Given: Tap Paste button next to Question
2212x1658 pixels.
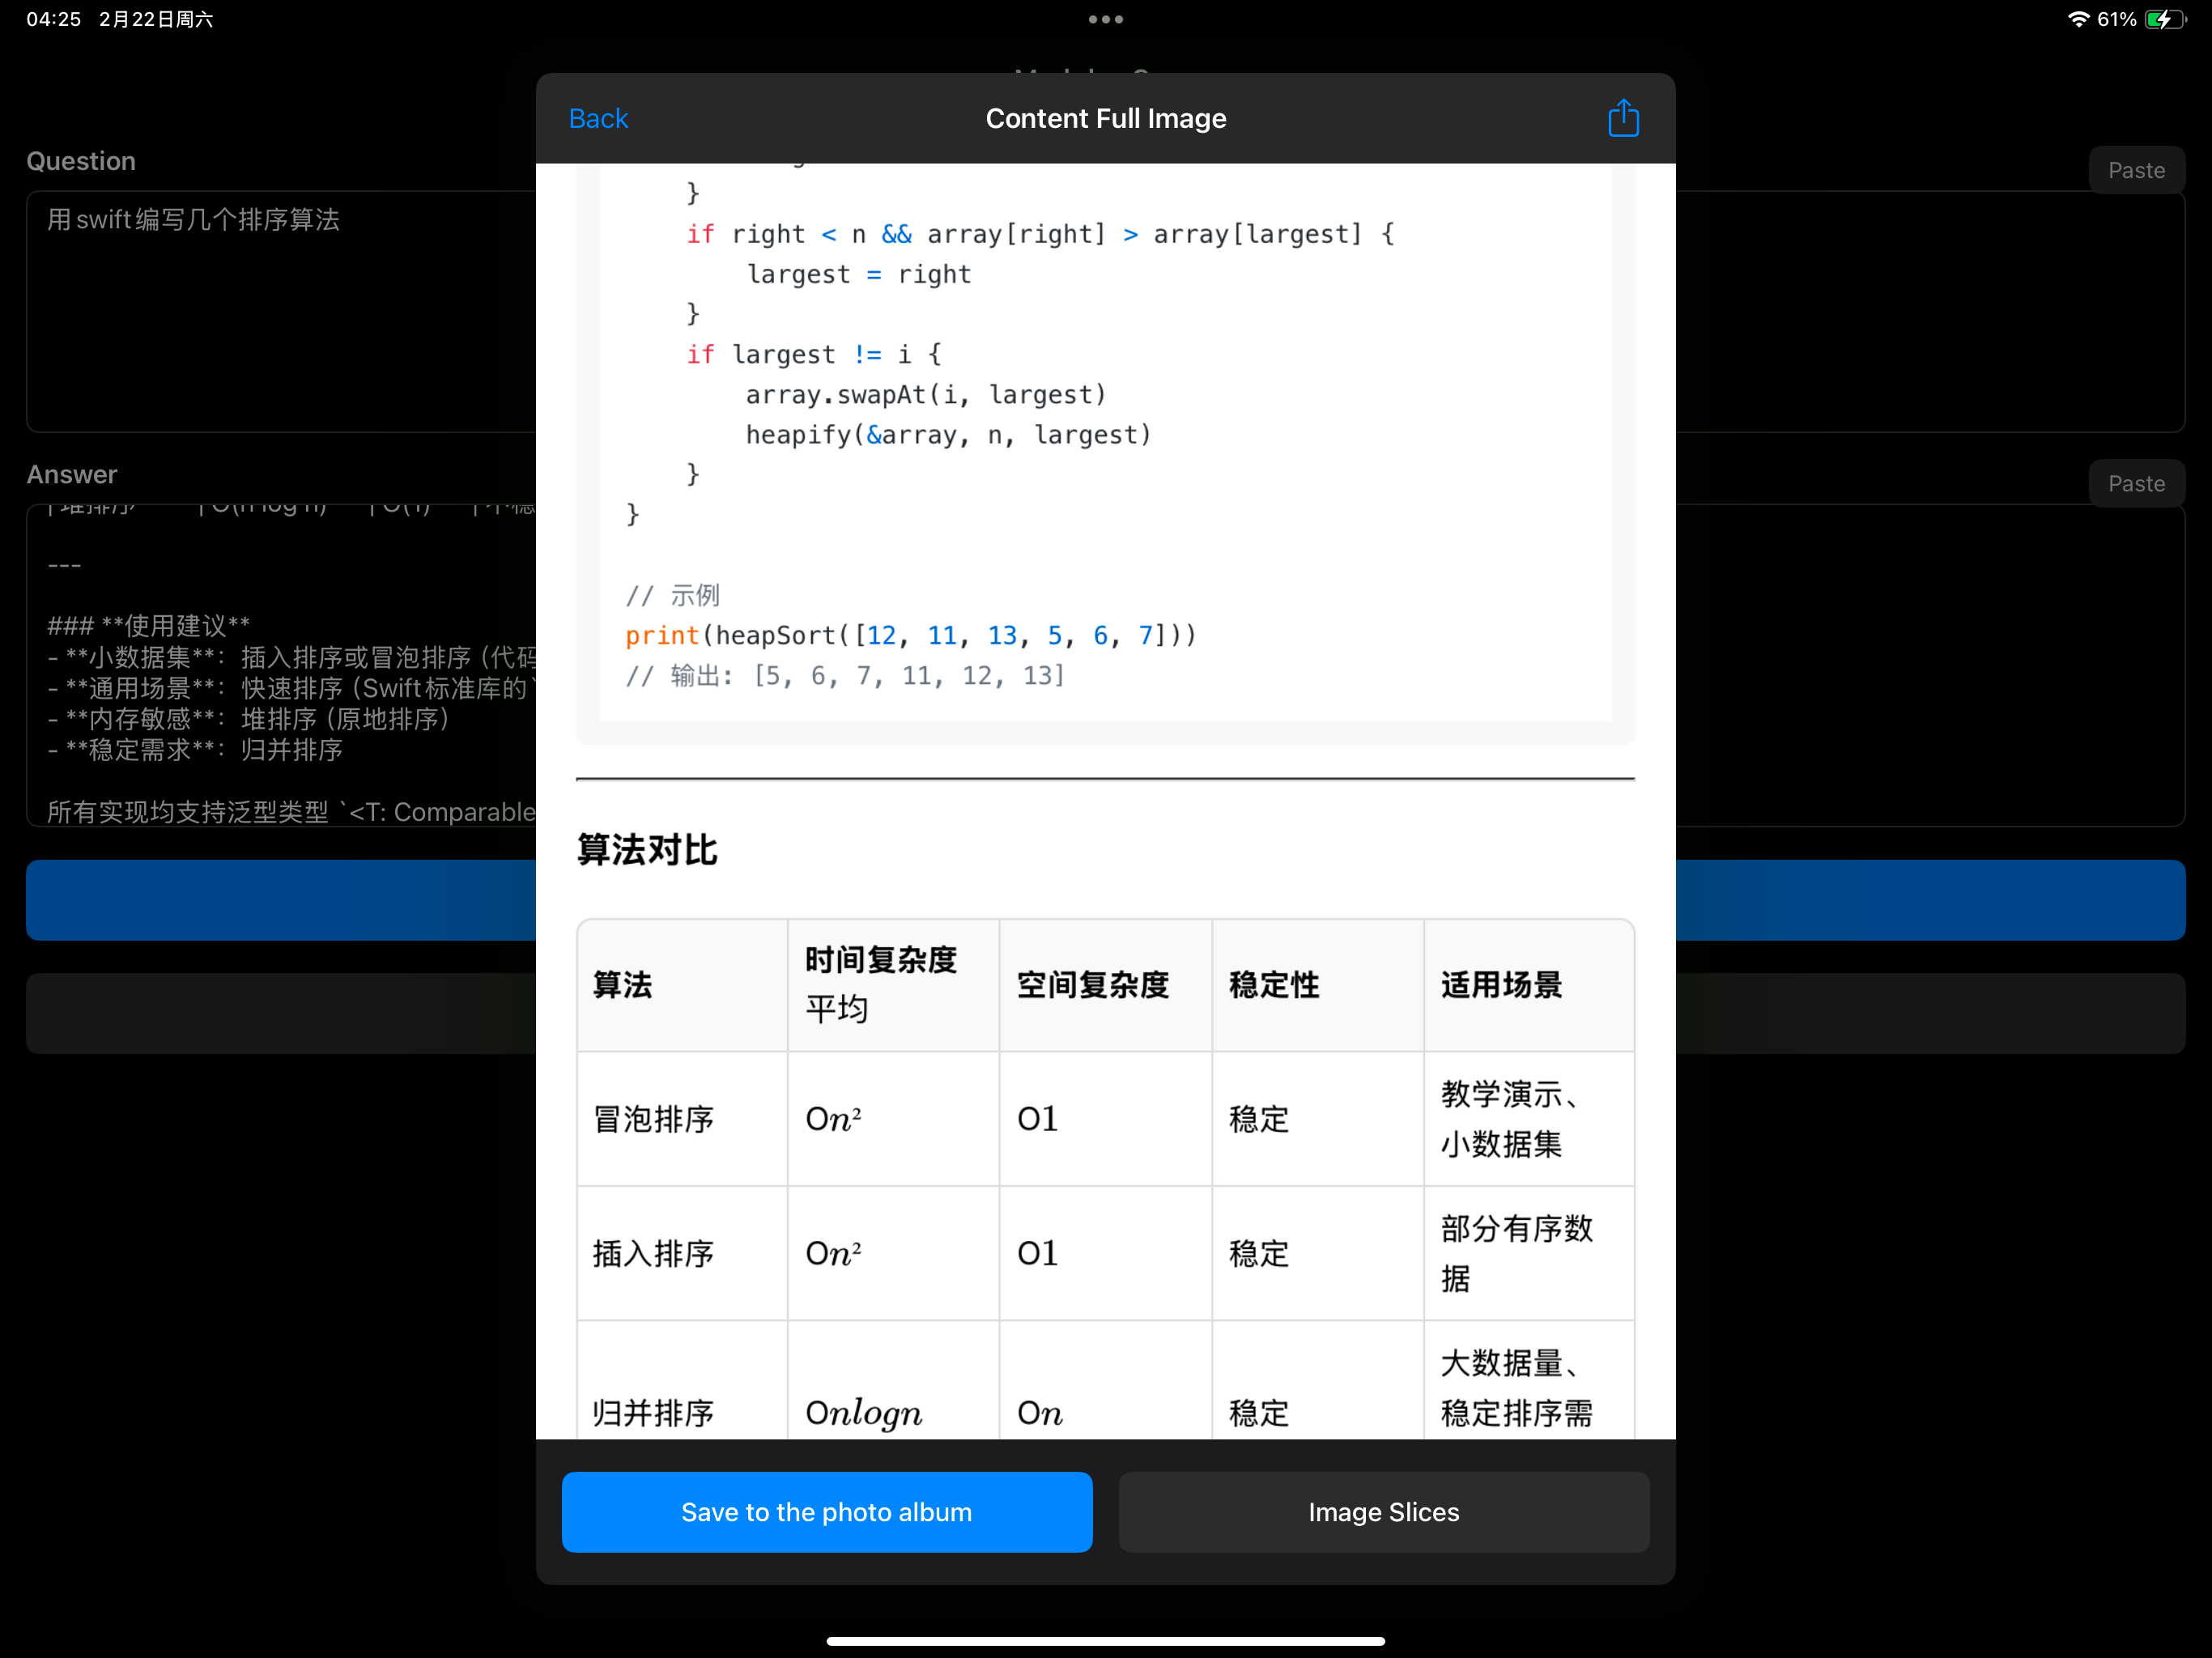Looking at the screenshot, I should (2136, 170).
